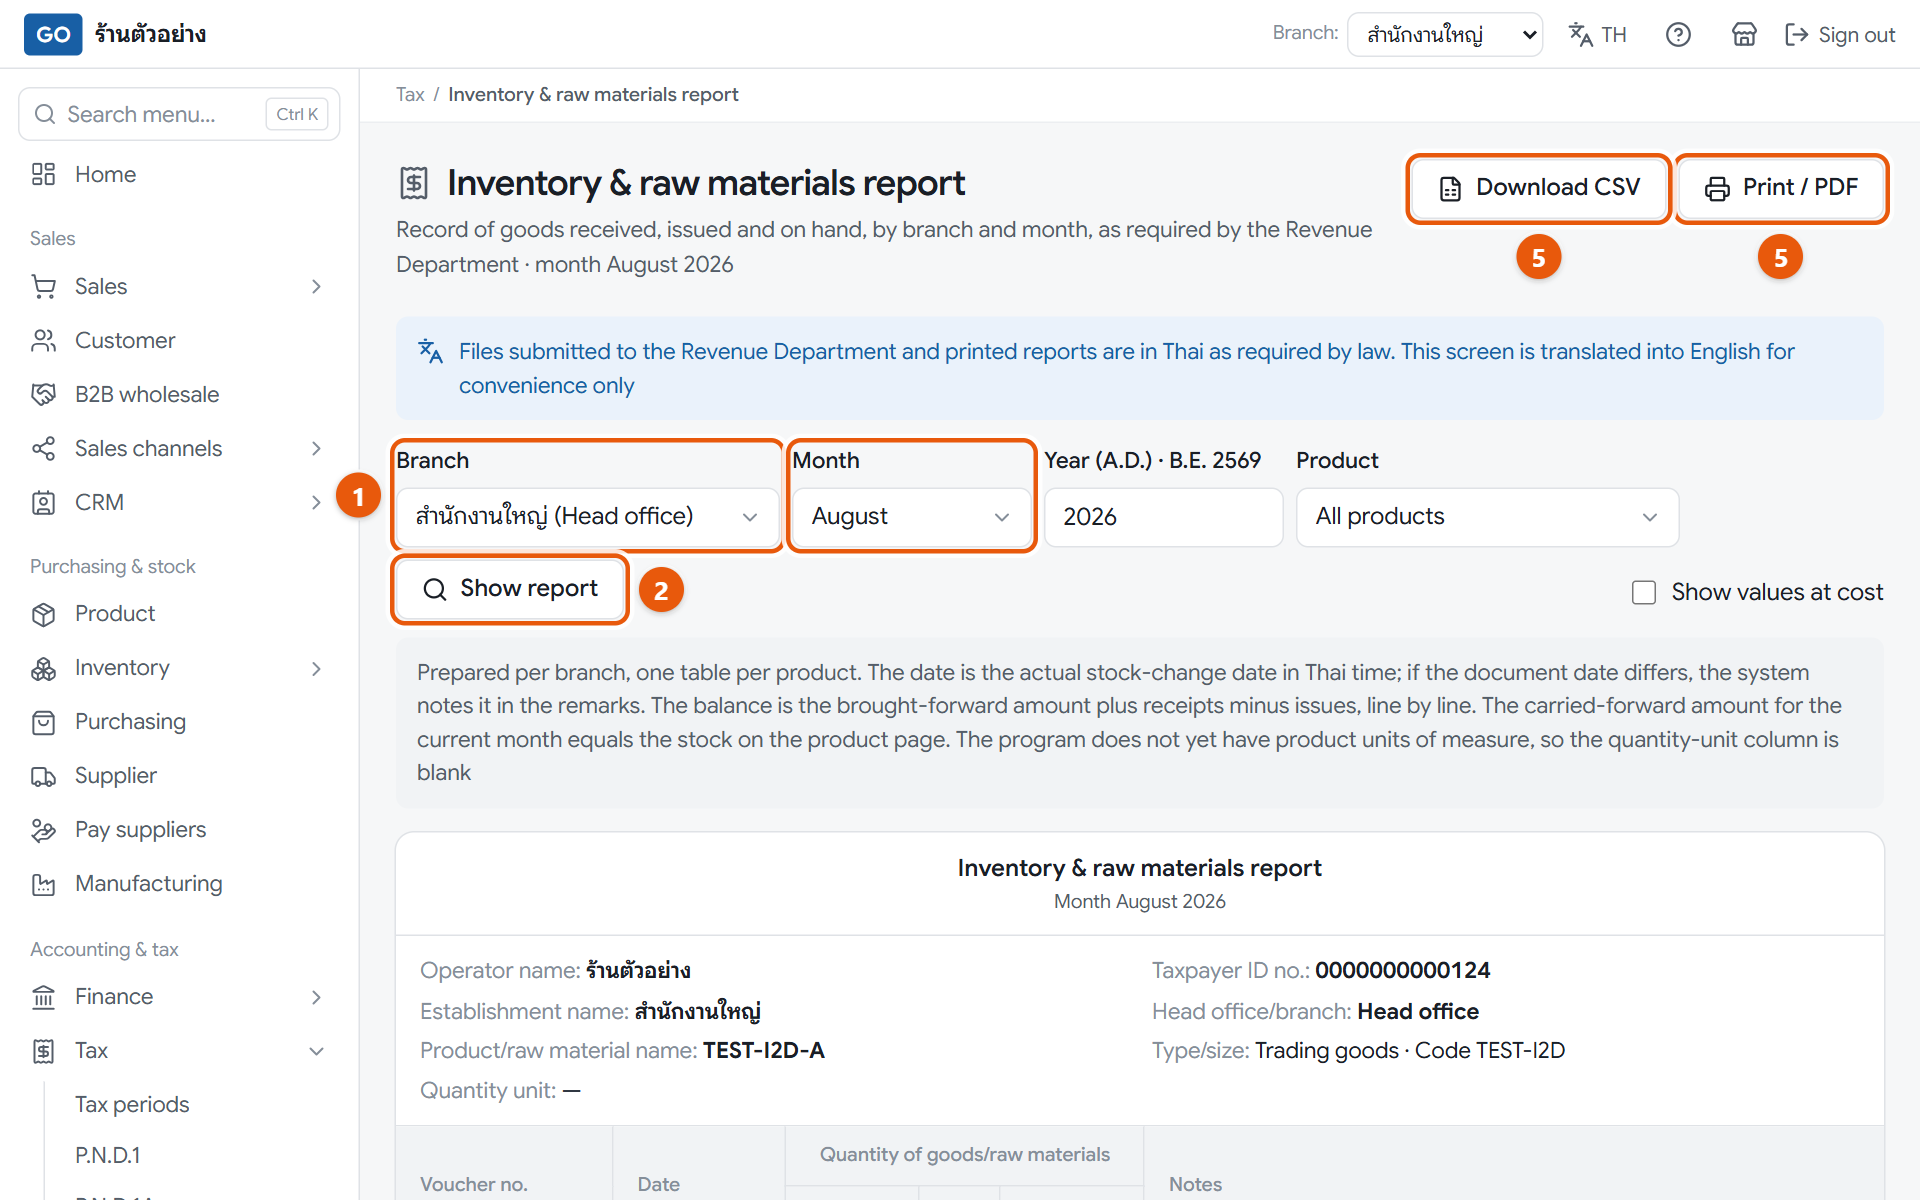Open Tax periods submenu item
The width and height of the screenshot is (1920, 1200).
132,1104
